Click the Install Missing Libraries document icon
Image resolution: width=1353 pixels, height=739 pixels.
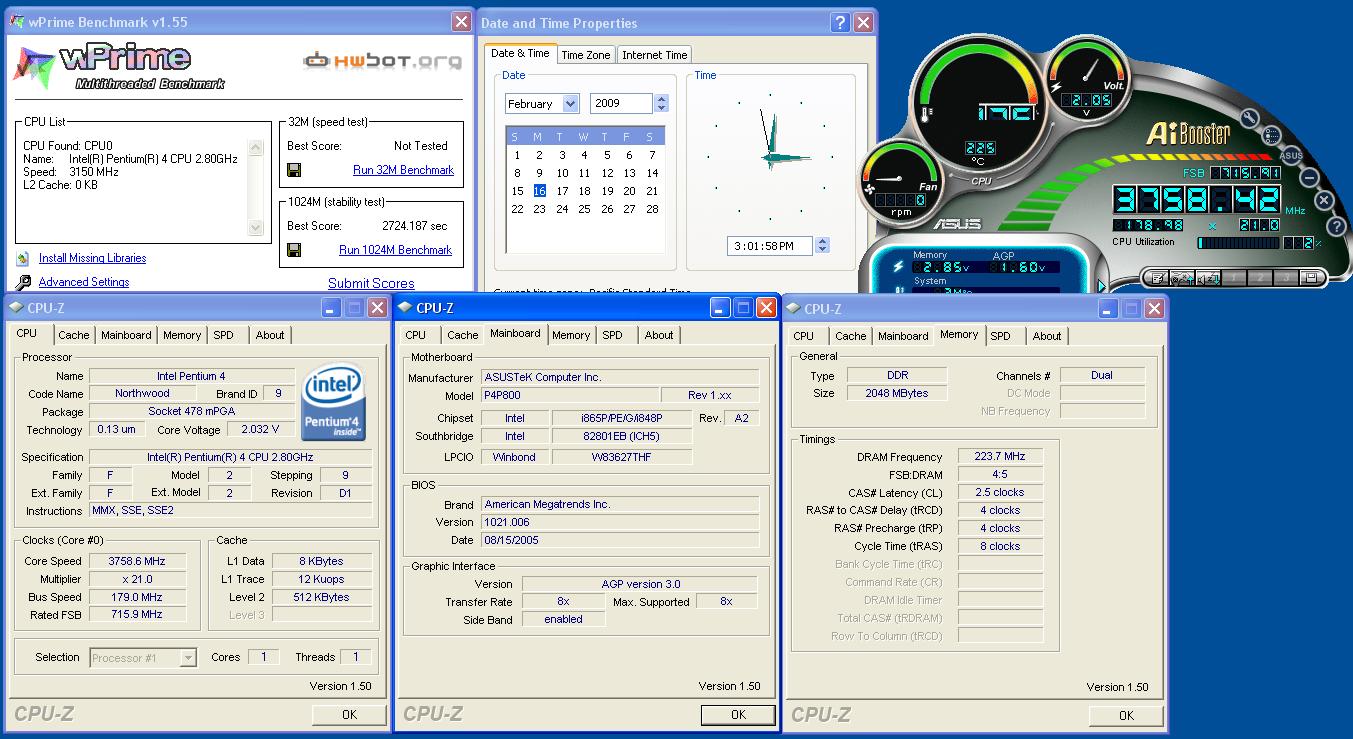[23, 258]
